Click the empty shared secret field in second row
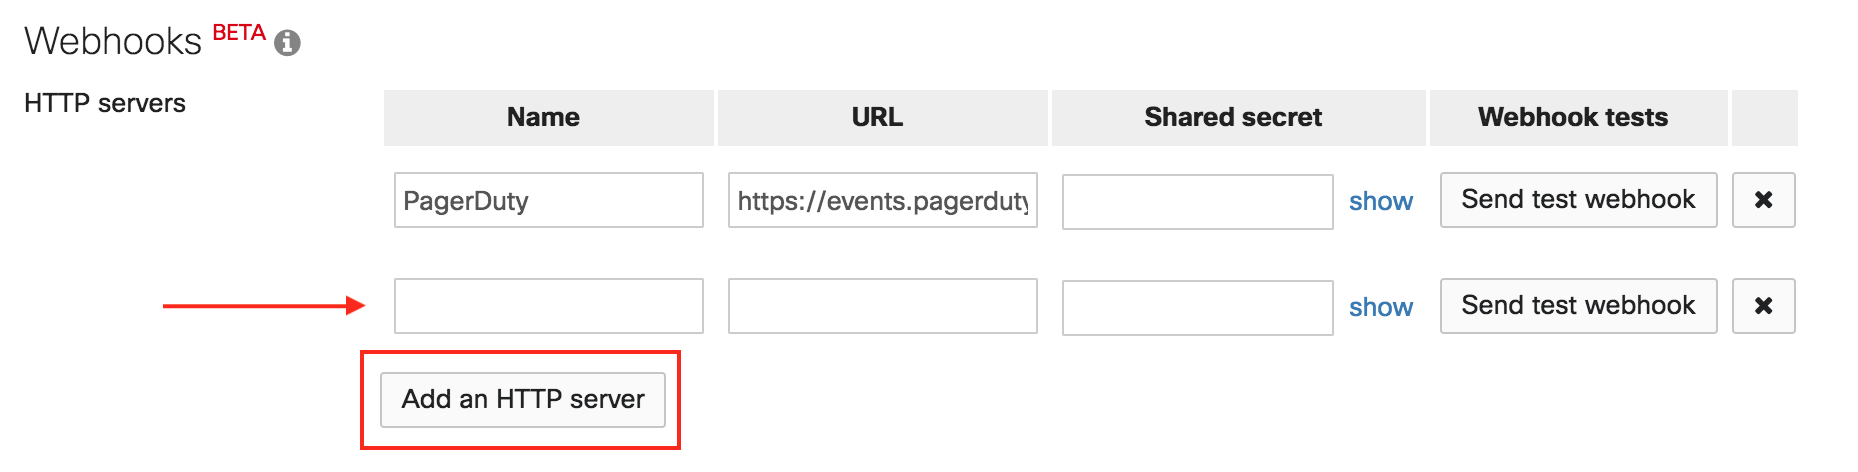The height and width of the screenshot is (472, 1858). [1197, 308]
